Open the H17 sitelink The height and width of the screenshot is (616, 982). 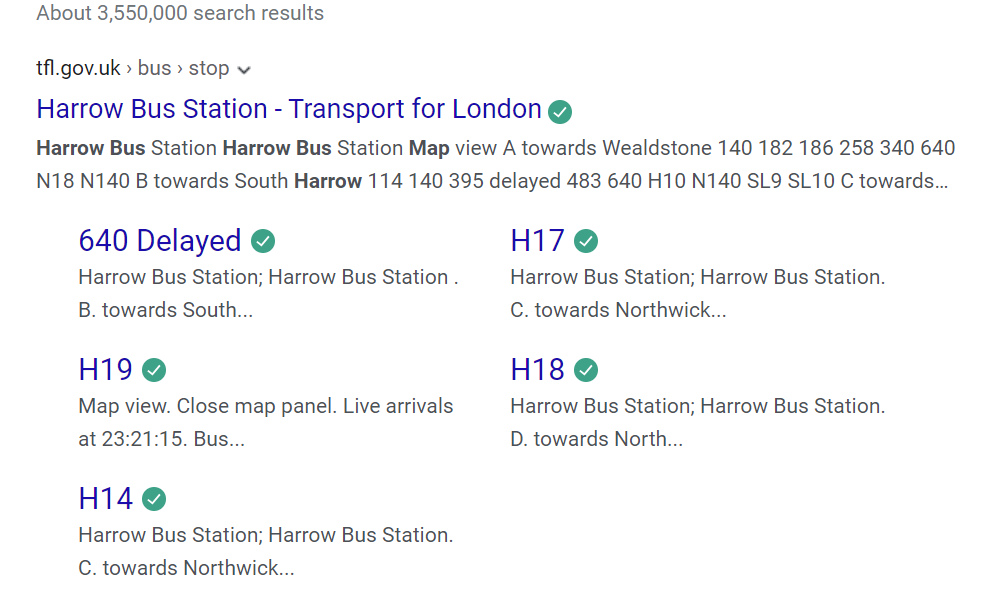pos(537,241)
